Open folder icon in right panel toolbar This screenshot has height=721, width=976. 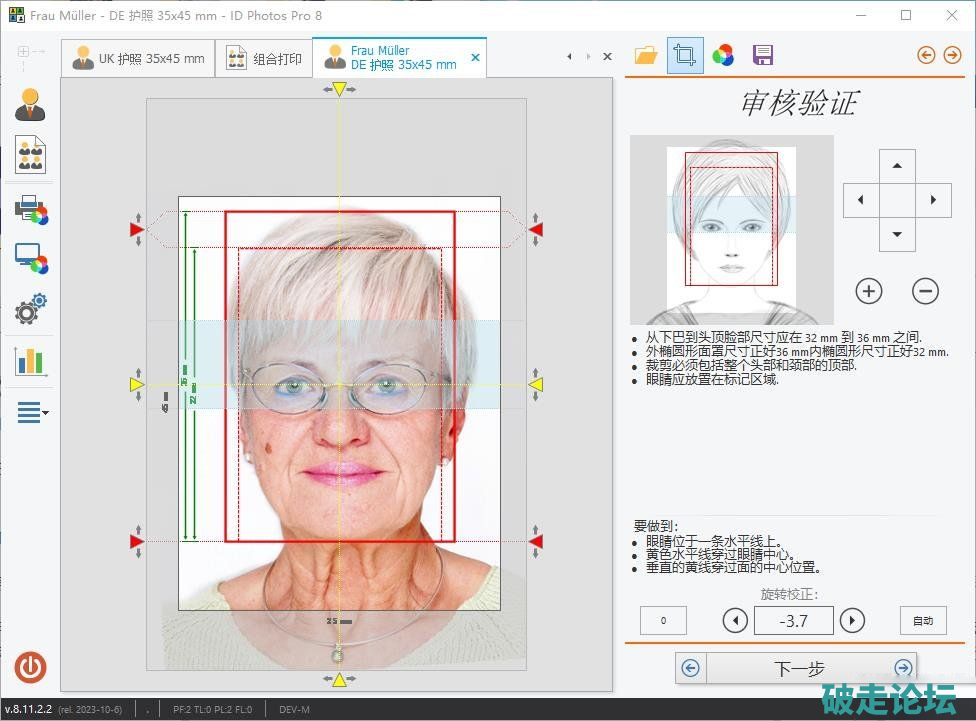[647, 55]
